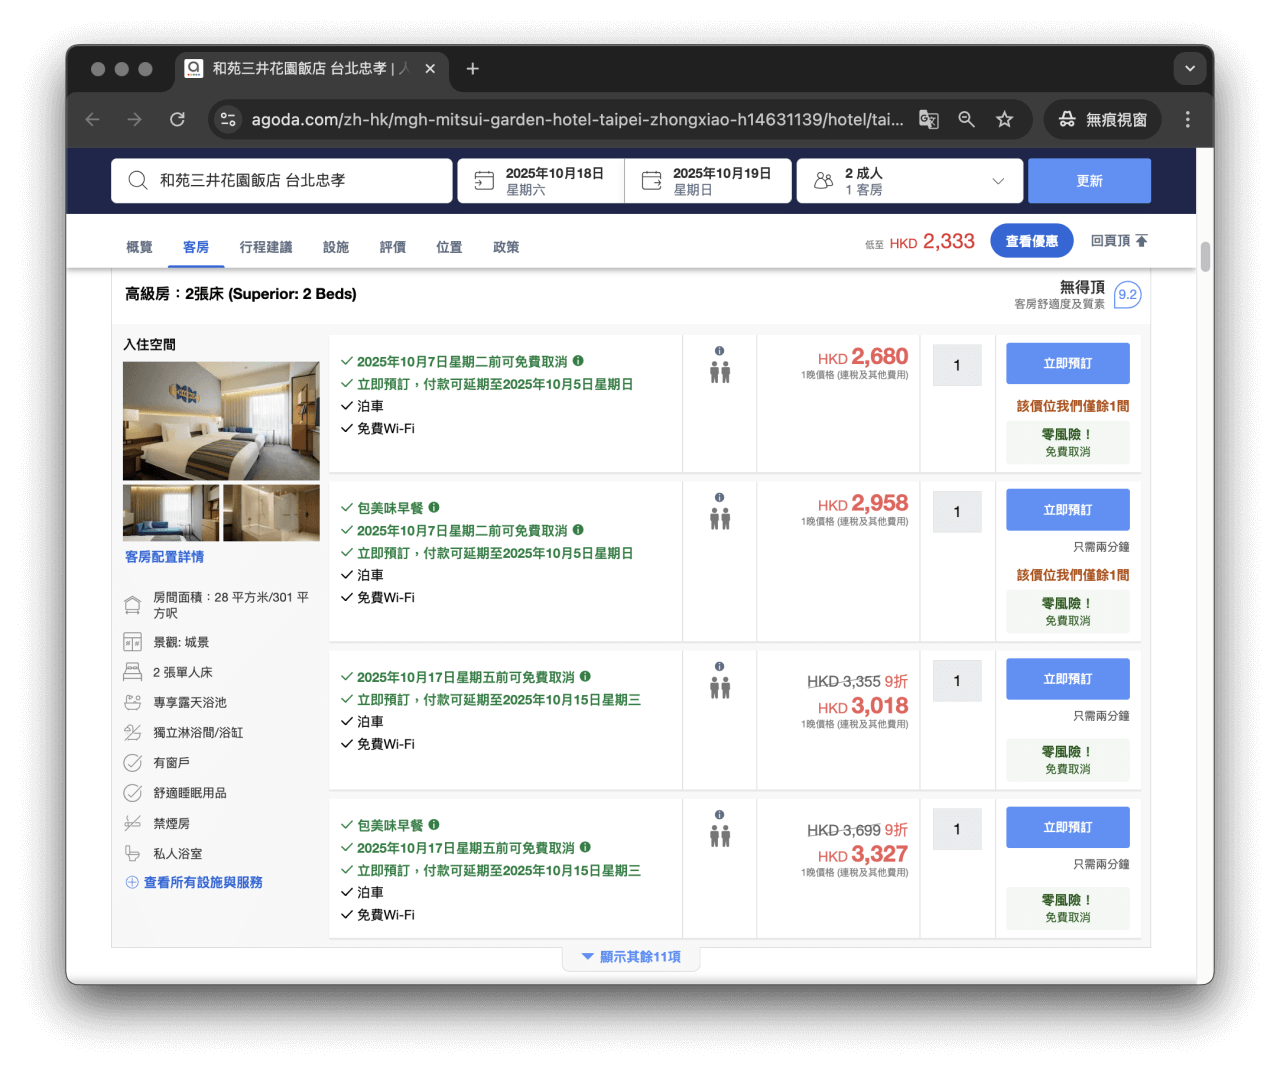Click the 回頁頂 upward arrow icon
Screen dimensions: 1280x1072
1143,240
